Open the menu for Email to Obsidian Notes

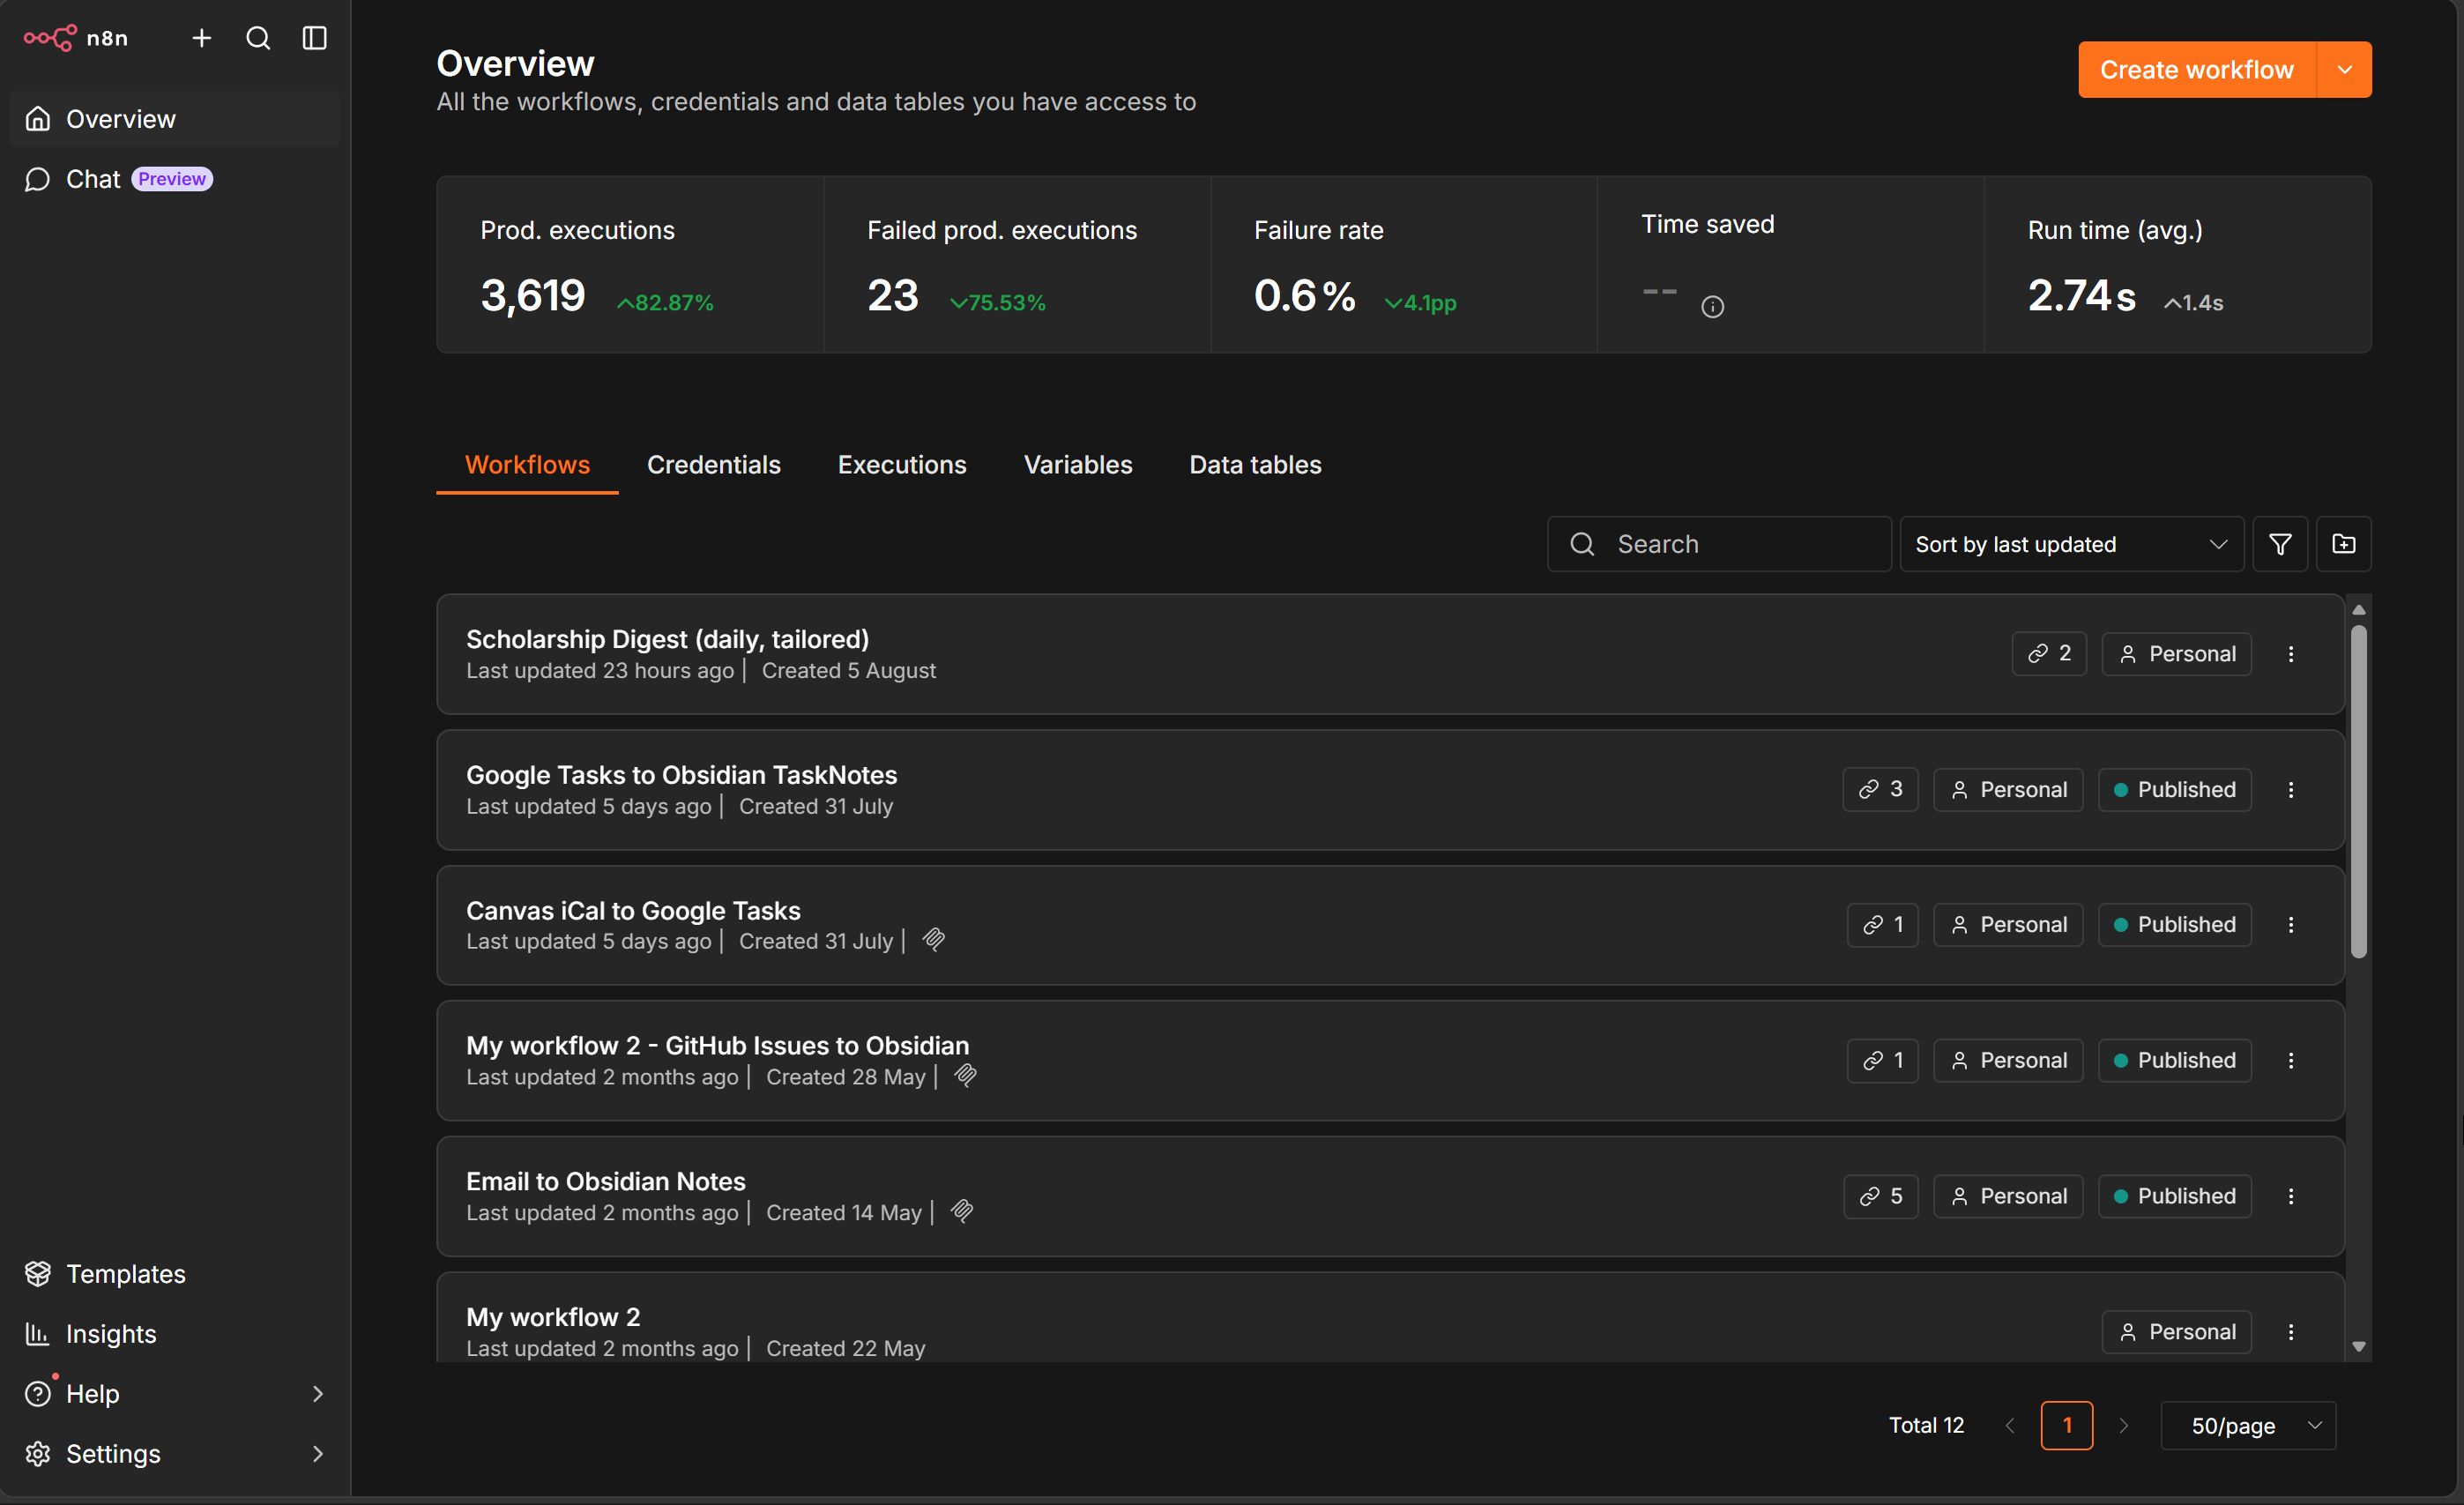click(2291, 1197)
